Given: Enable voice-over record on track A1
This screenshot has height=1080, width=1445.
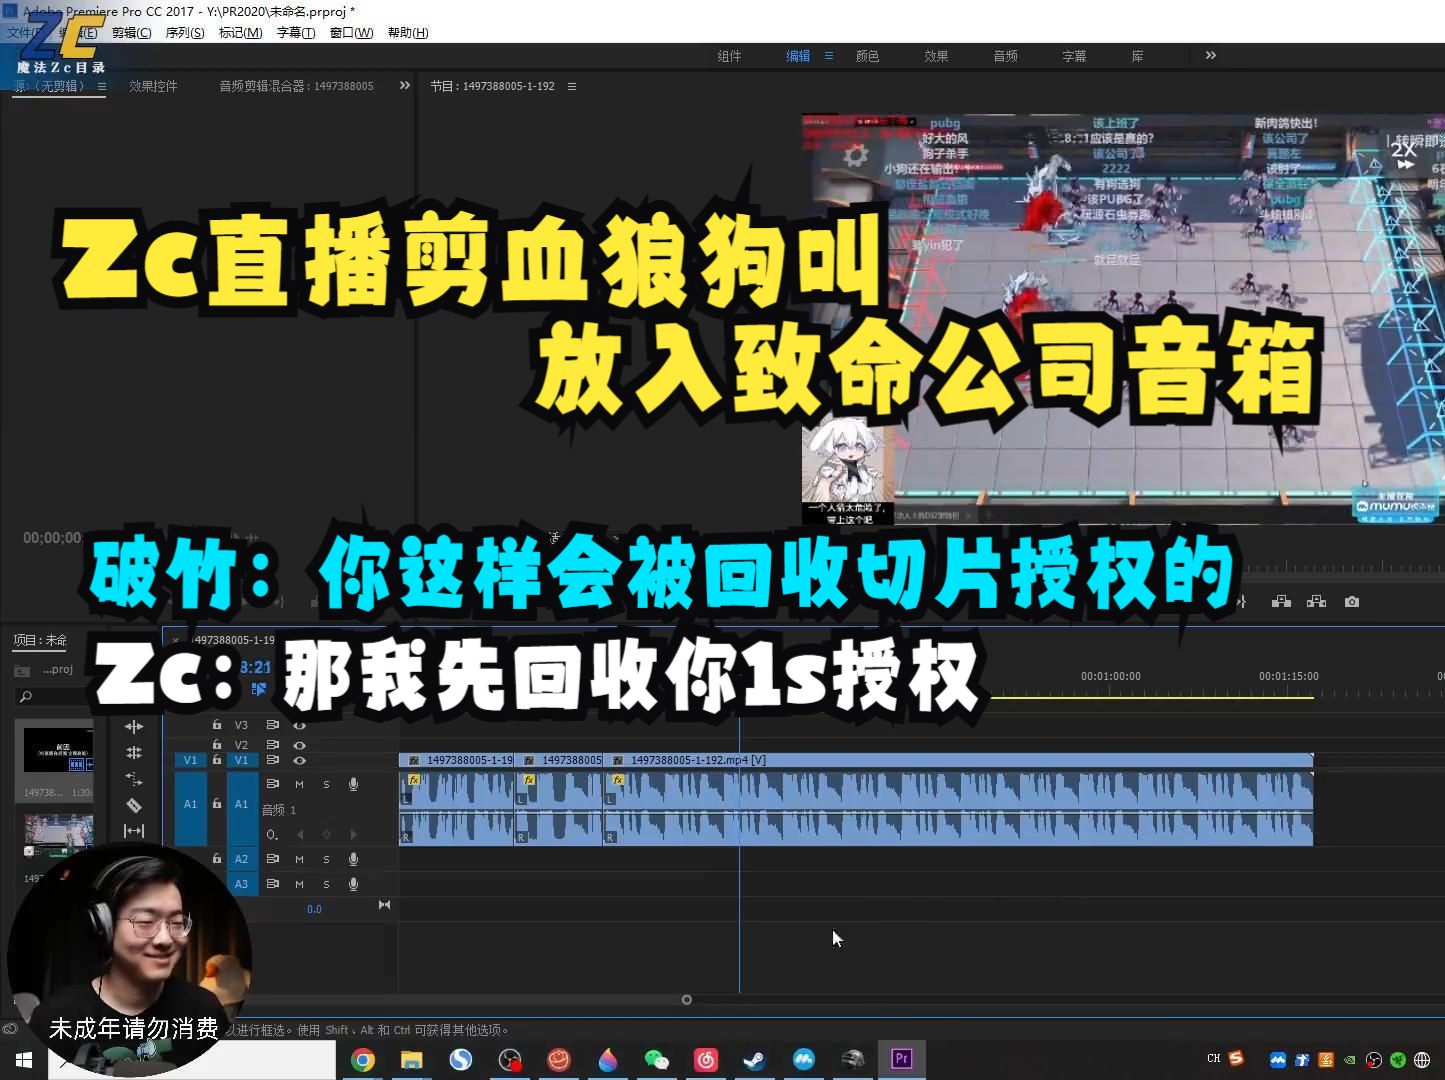Looking at the screenshot, I should [353, 784].
